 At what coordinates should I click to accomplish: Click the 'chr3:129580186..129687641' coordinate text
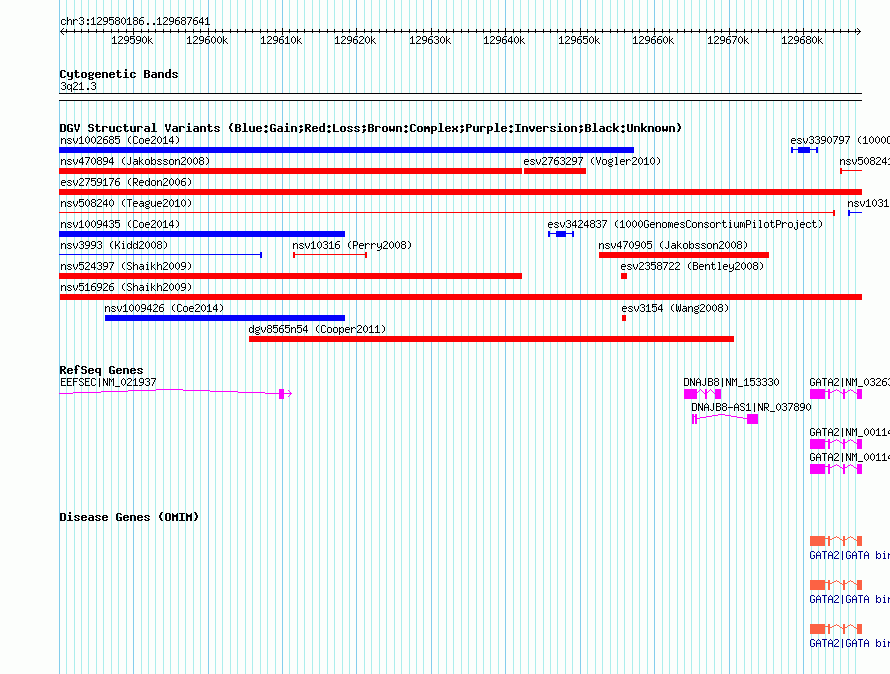(x=135, y=22)
